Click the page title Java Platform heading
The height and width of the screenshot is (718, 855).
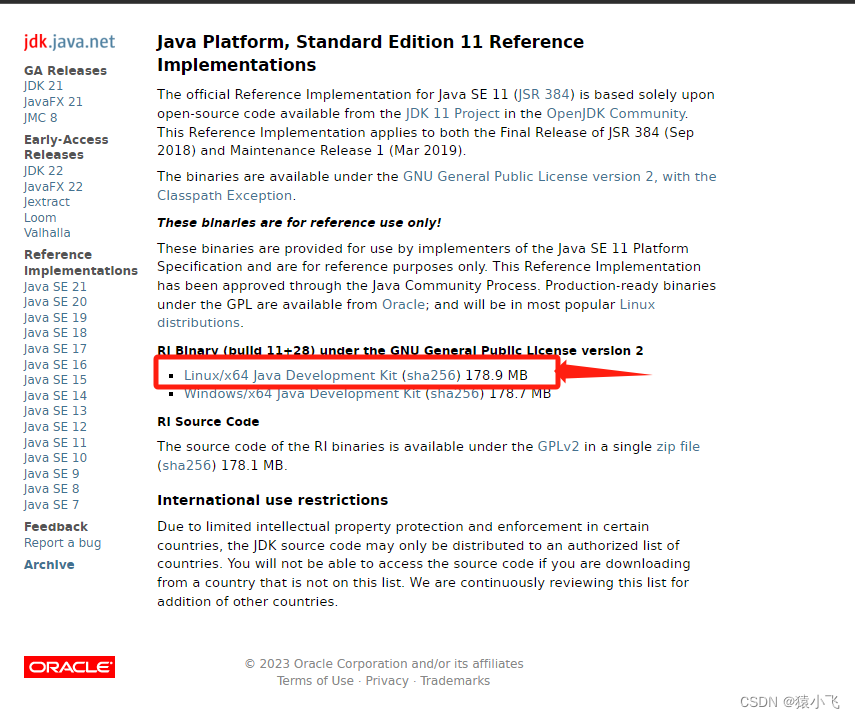click(370, 53)
